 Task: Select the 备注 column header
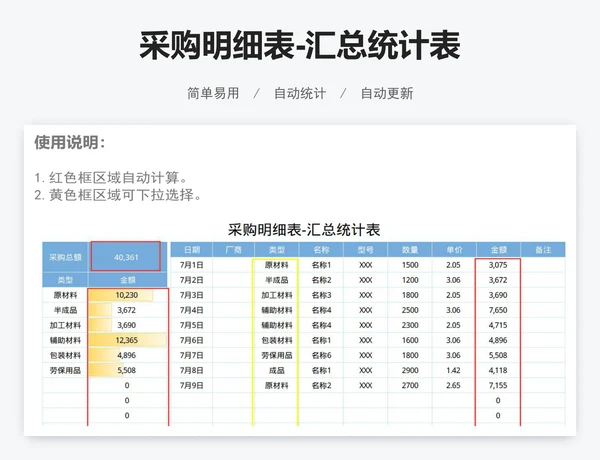543,250
